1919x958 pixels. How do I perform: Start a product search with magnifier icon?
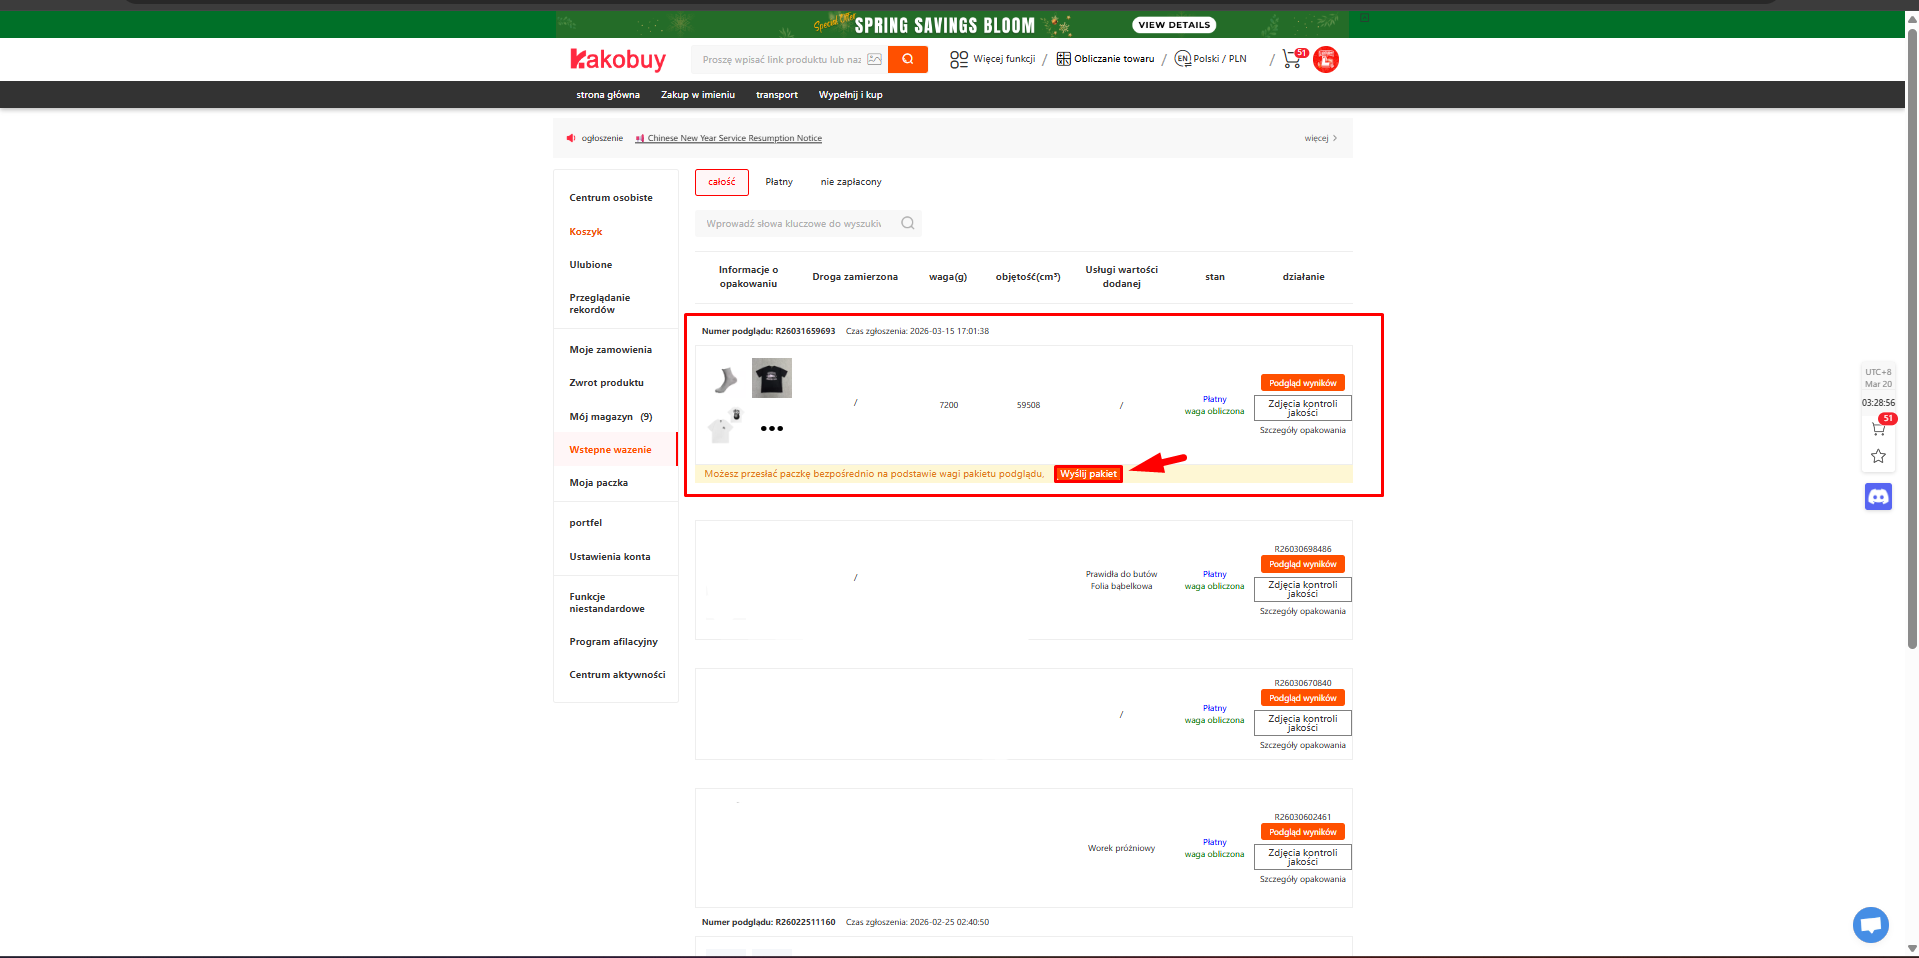click(x=906, y=59)
